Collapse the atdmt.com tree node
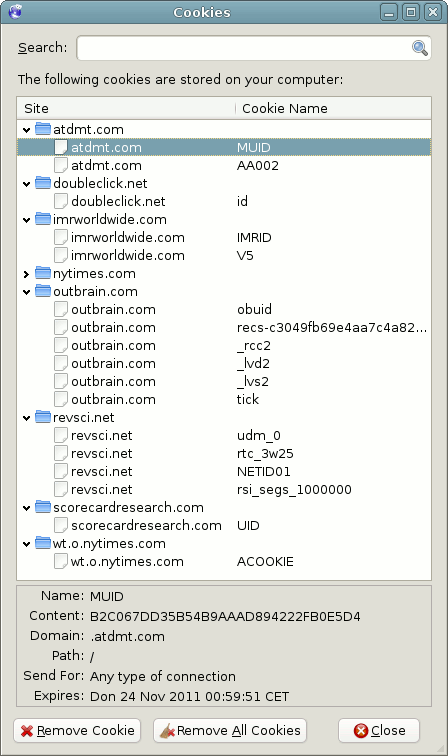Viewport: 448px width, 756px height. (27, 130)
